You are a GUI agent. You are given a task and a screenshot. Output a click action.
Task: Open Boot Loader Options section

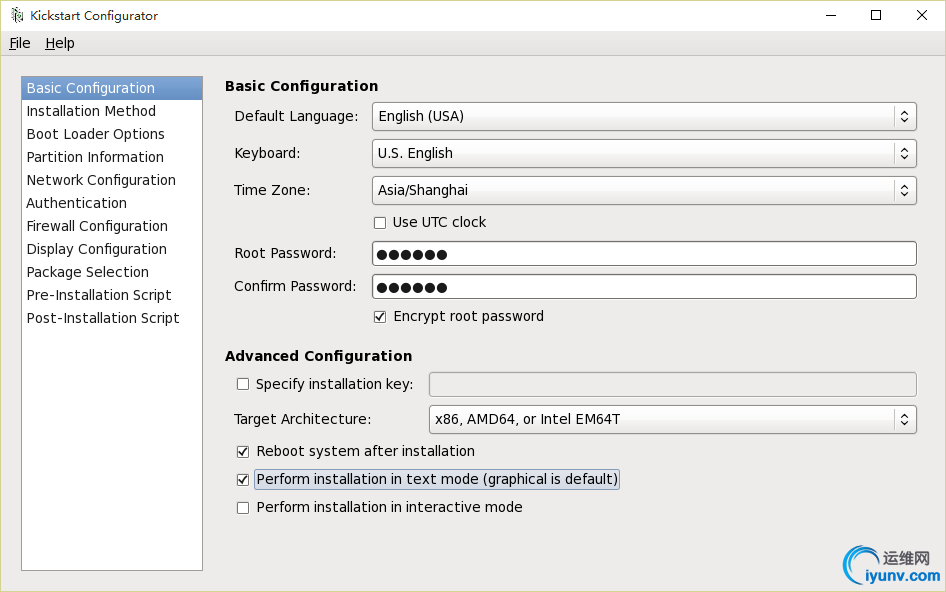coord(112,134)
